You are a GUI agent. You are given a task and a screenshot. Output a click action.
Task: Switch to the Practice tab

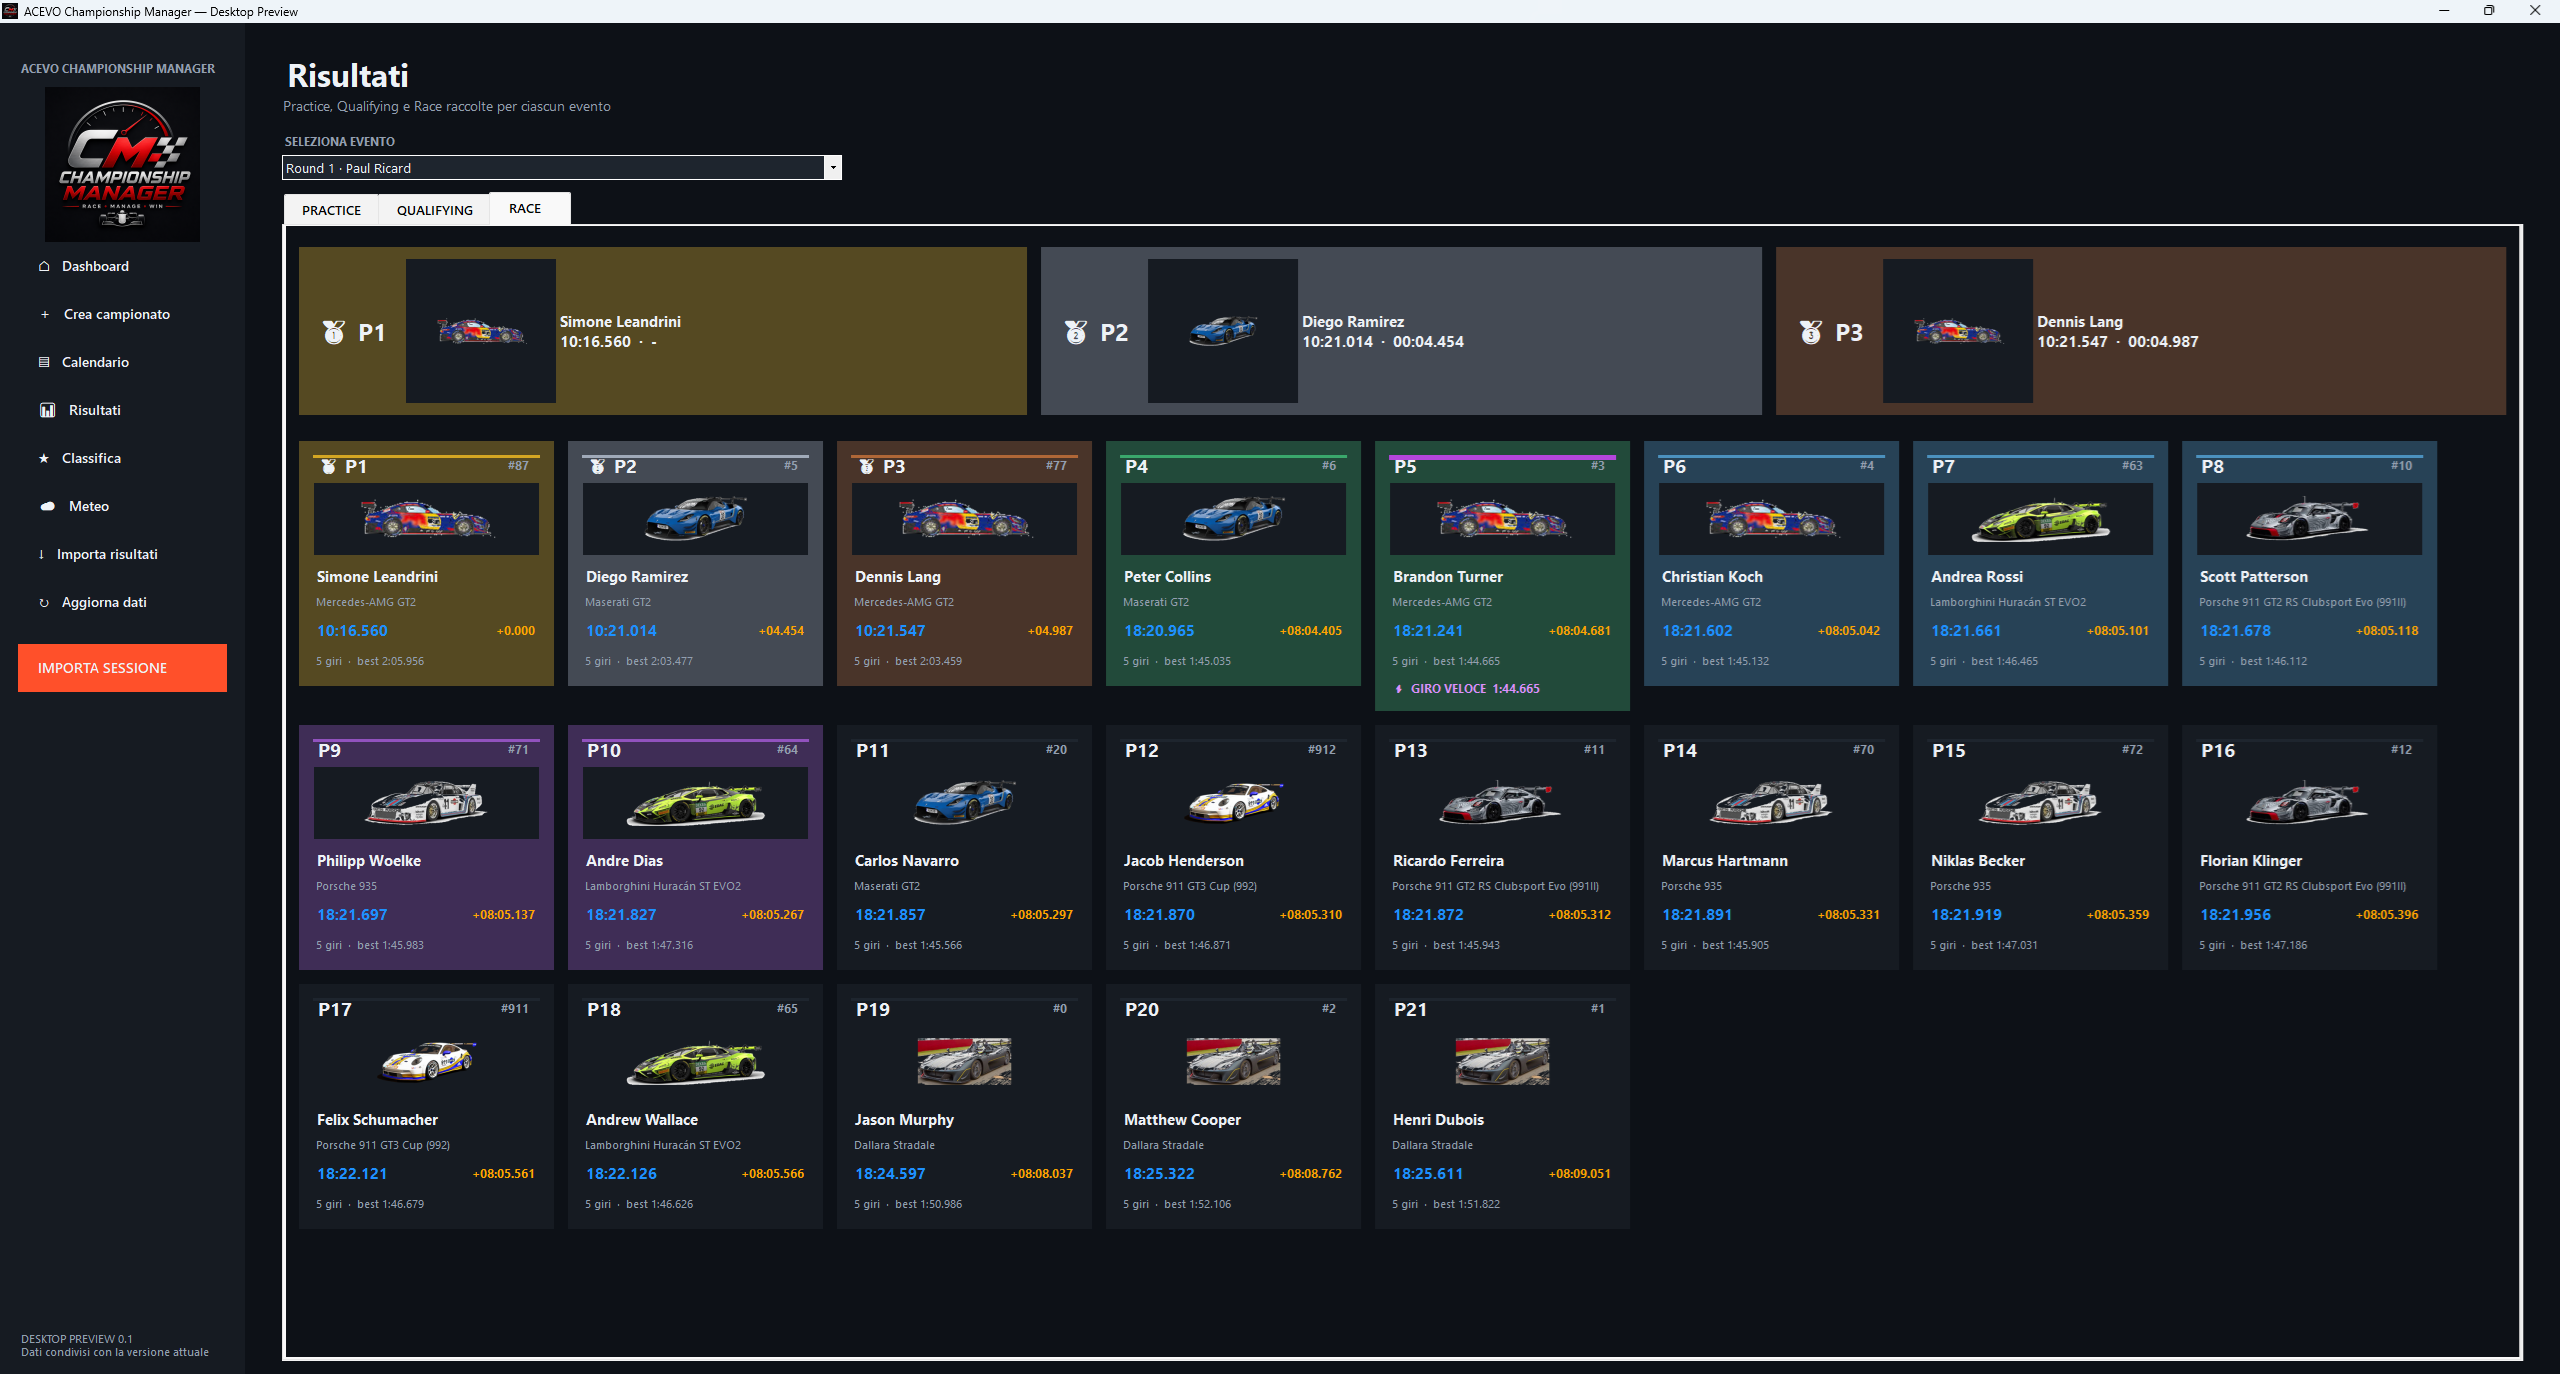[x=331, y=210]
